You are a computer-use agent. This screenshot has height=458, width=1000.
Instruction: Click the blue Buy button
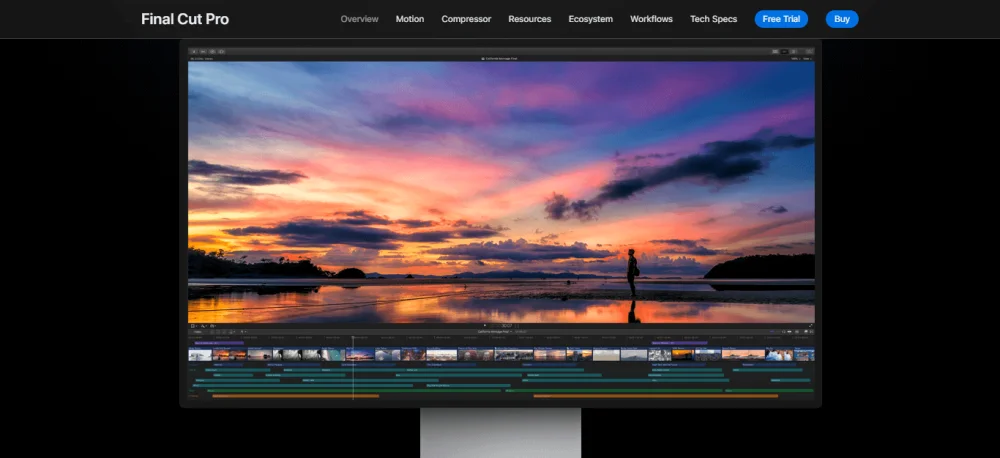click(x=842, y=19)
